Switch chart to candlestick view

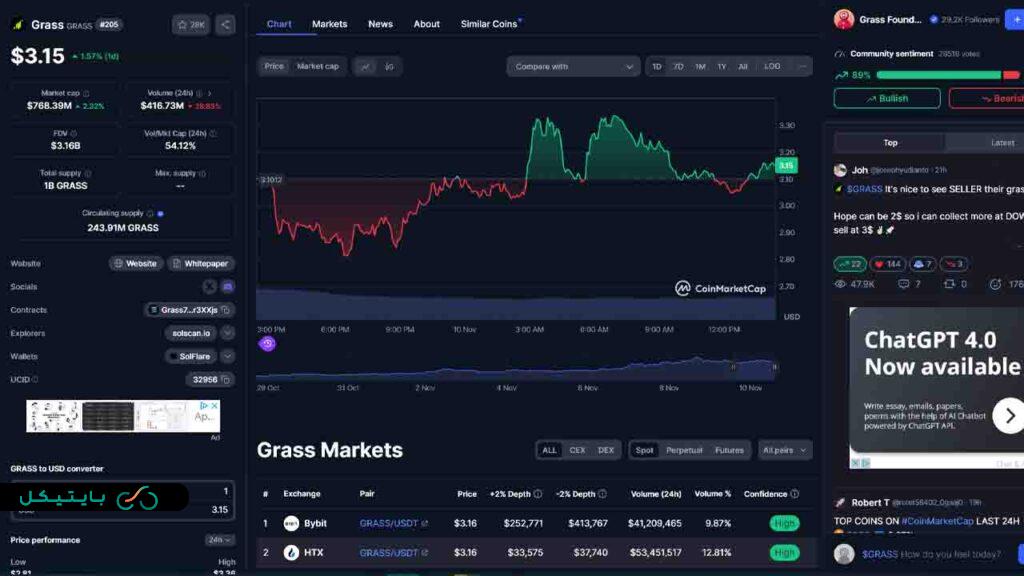(388, 65)
